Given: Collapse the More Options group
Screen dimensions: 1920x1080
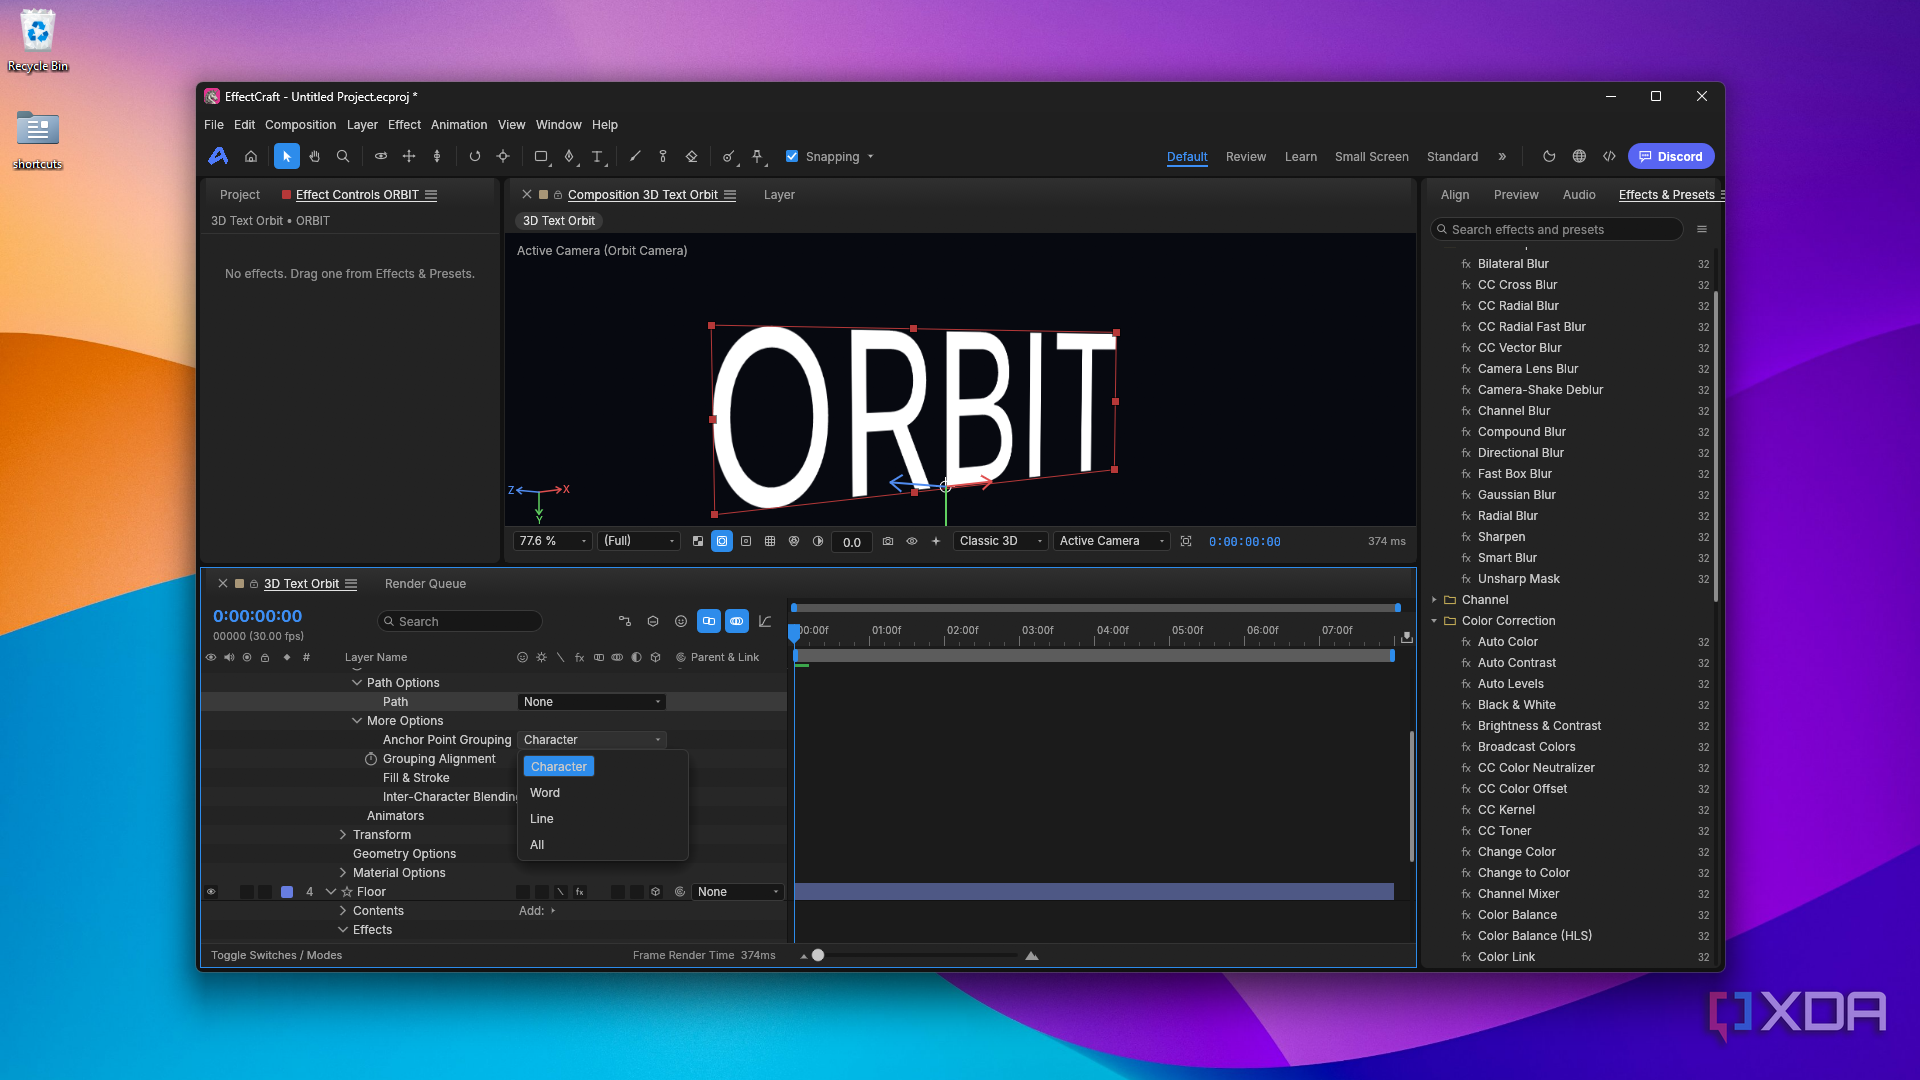Looking at the screenshot, I should [357, 721].
